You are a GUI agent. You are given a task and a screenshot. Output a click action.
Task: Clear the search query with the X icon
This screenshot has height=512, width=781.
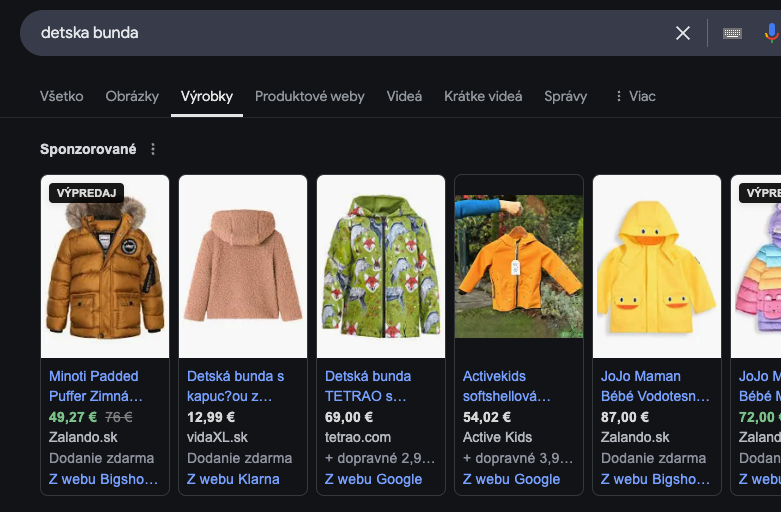point(682,33)
